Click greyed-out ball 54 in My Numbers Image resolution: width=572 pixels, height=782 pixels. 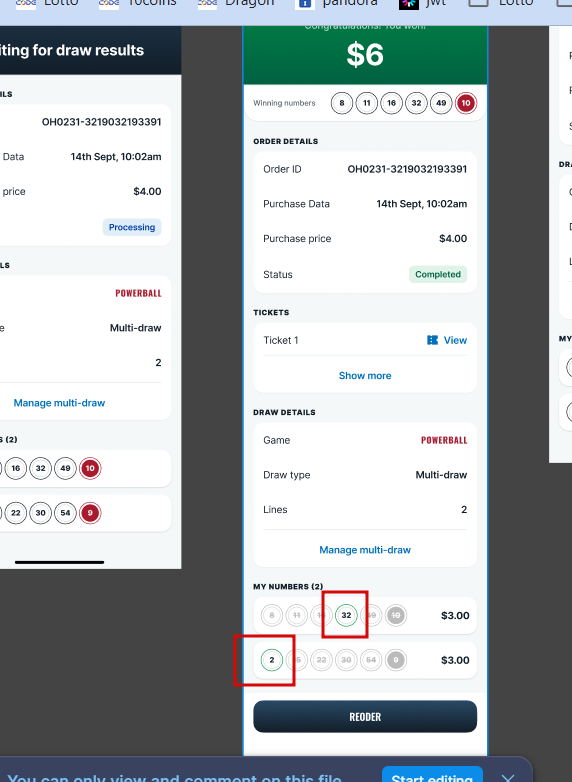tap(371, 660)
